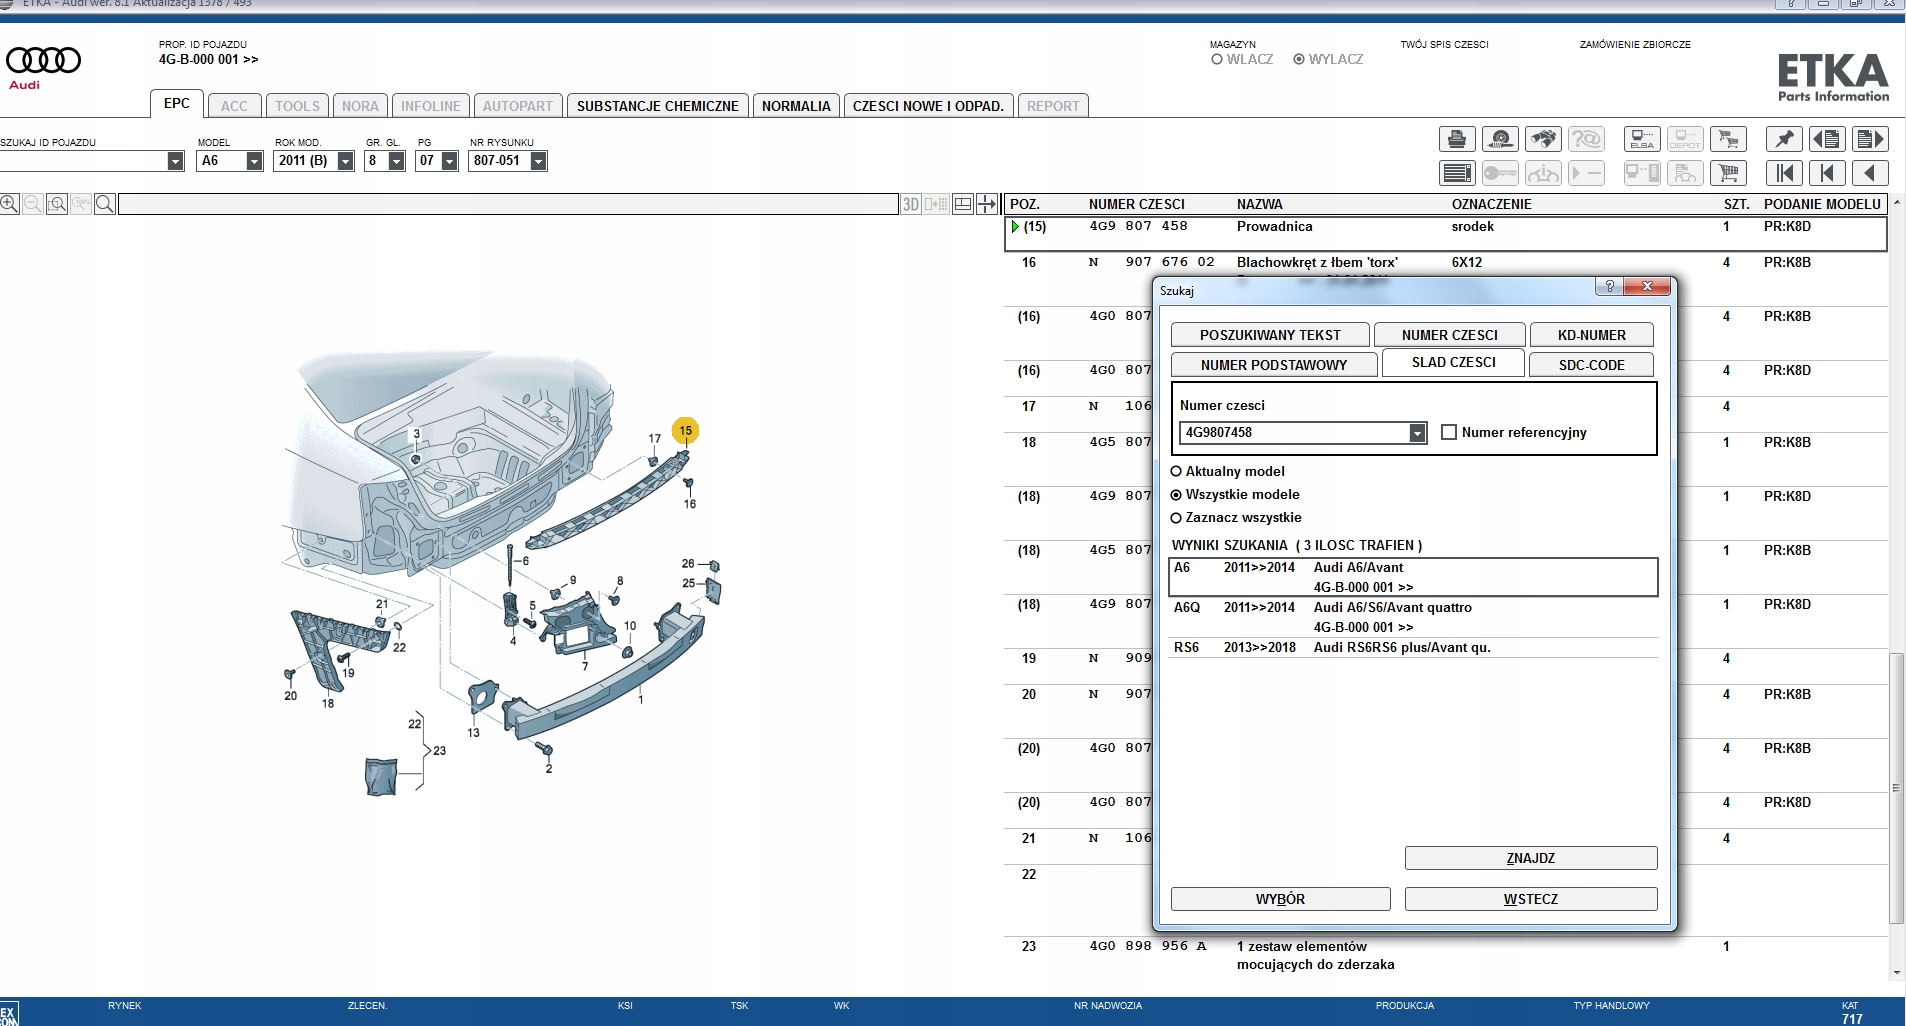Open the Model A6 dropdown

[x=254, y=161]
